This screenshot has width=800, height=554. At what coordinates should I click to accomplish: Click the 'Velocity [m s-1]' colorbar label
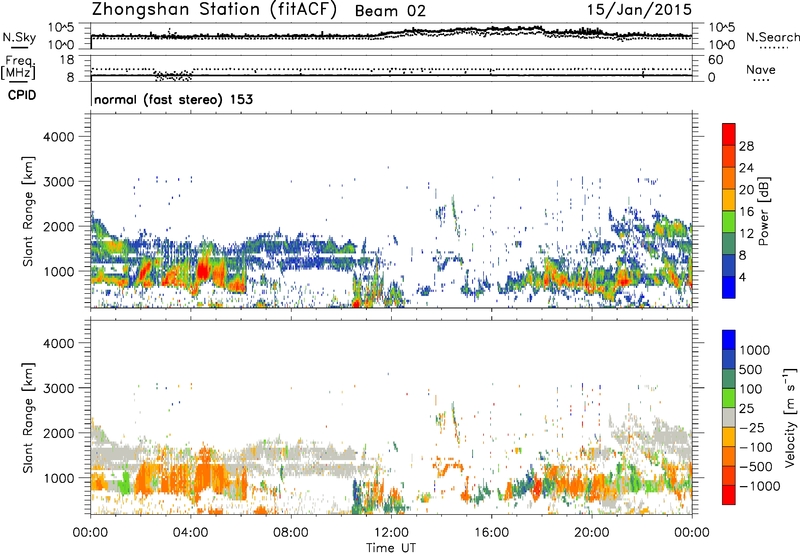(790, 417)
